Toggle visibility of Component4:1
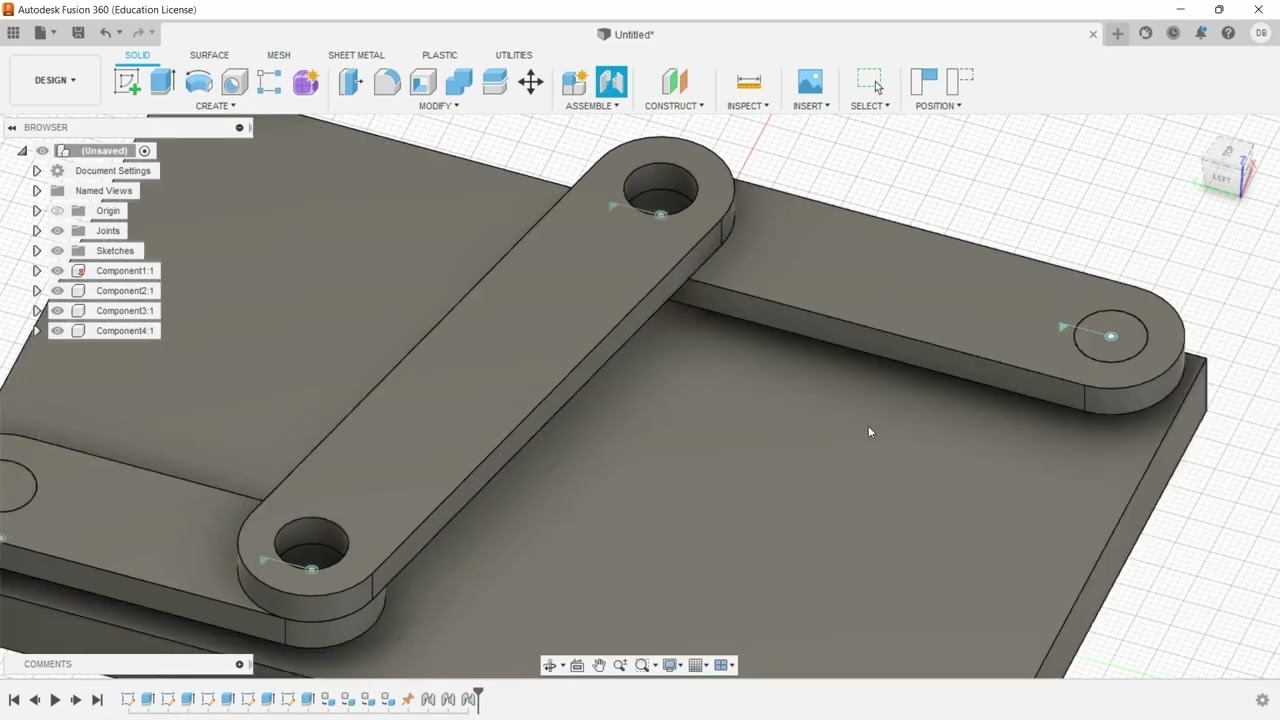 [x=57, y=331]
